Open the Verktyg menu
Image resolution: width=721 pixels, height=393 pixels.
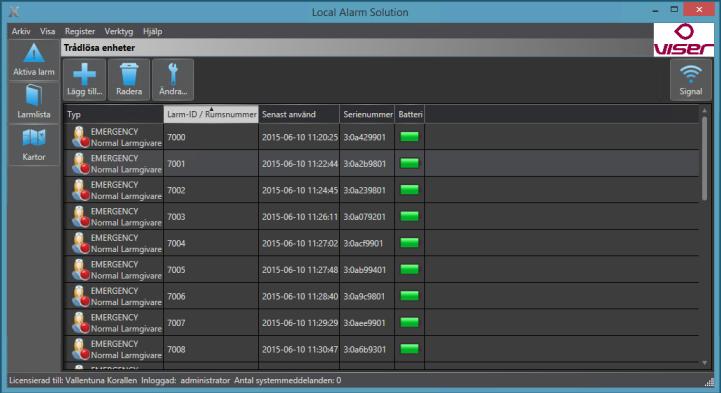coord(119,31)
